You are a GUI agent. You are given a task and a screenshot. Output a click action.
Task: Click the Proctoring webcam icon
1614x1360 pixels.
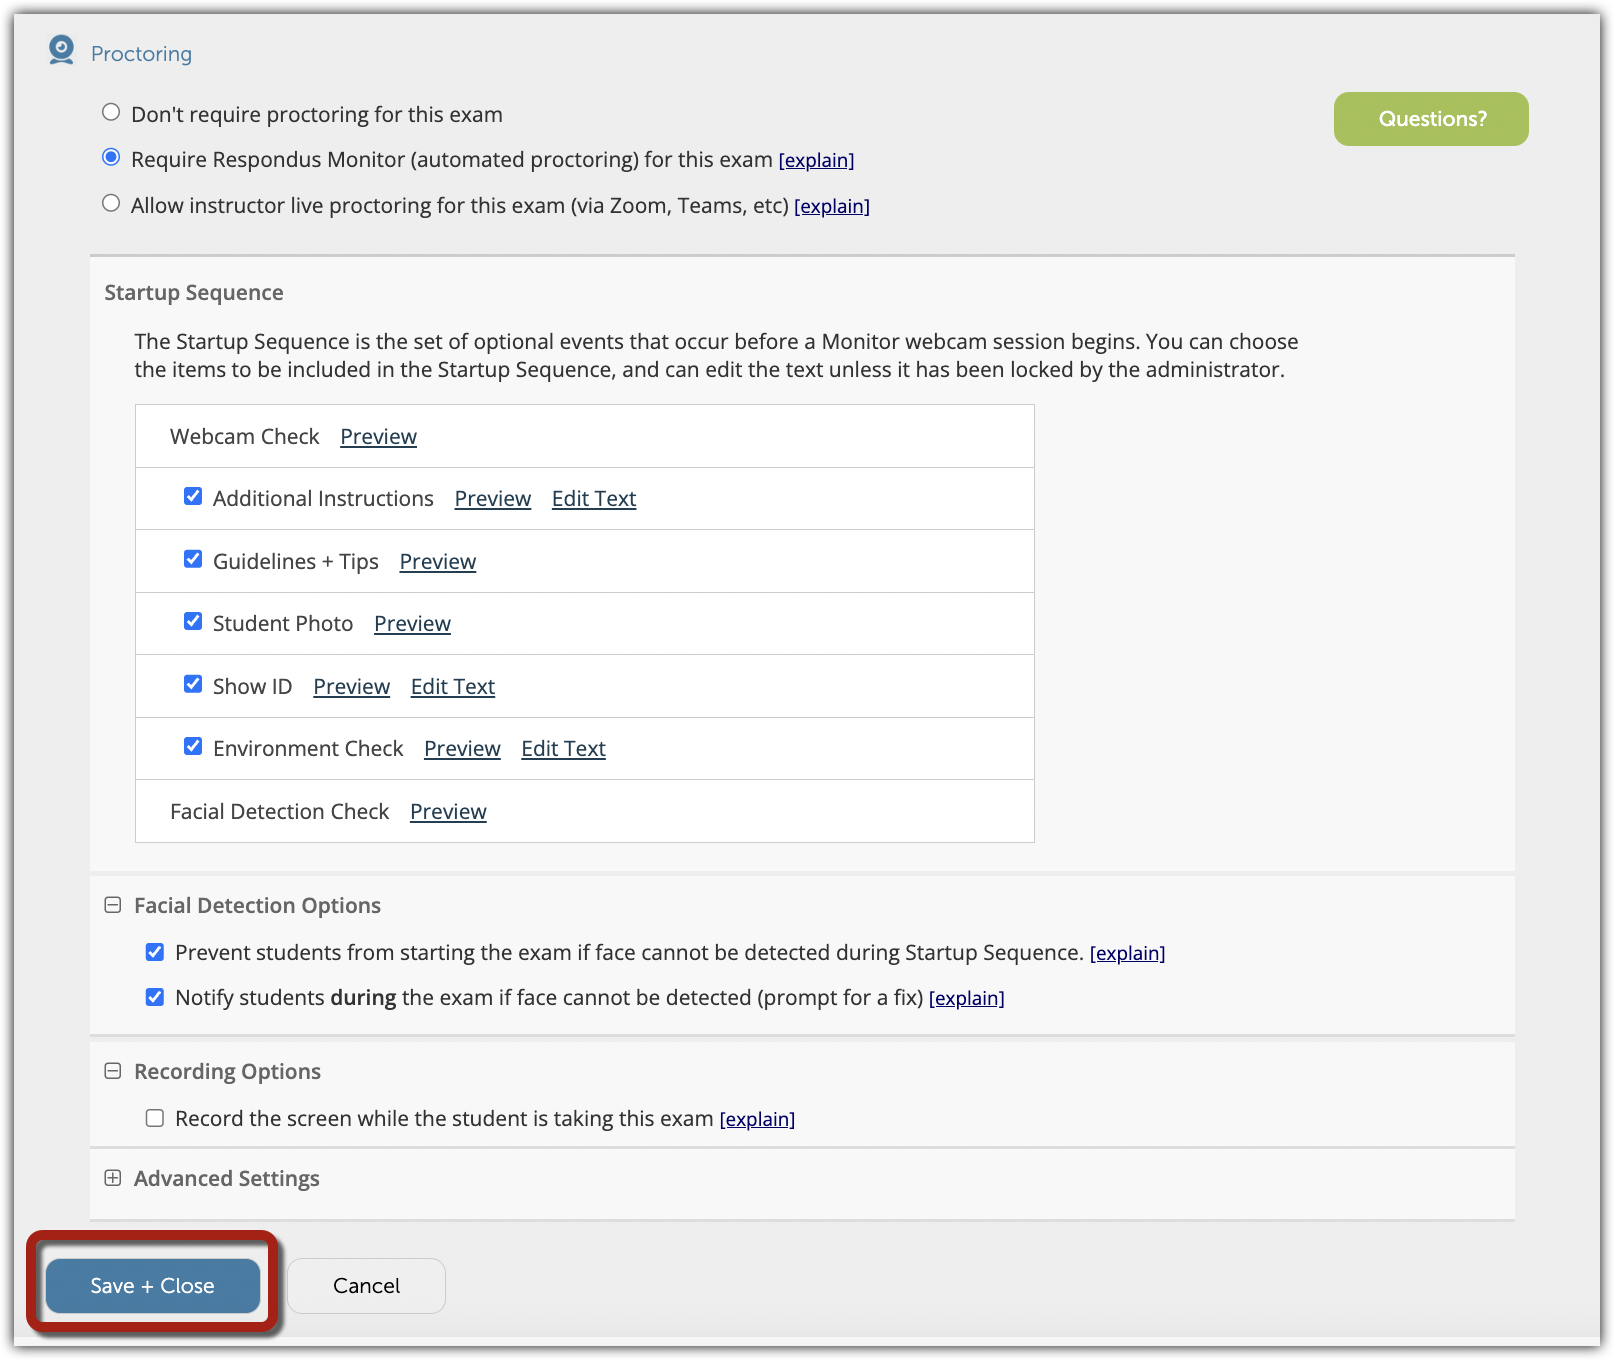click(61, 50)
